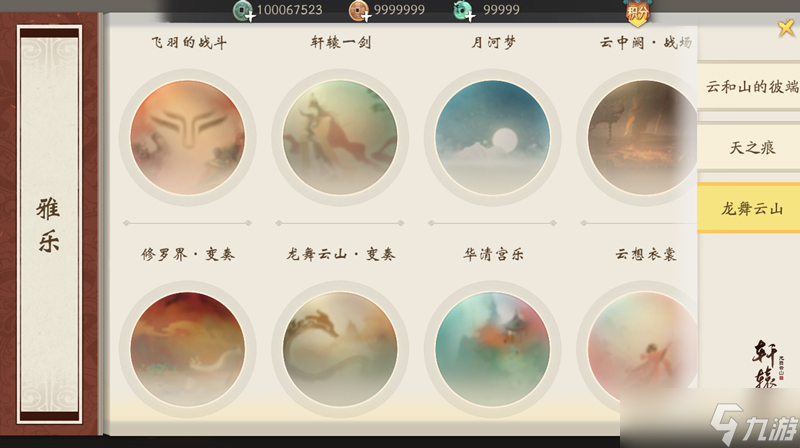Viewport: 800px width, 448px height.
Task: Click the 华清宫乐 title text
Action: click(493, 254)
